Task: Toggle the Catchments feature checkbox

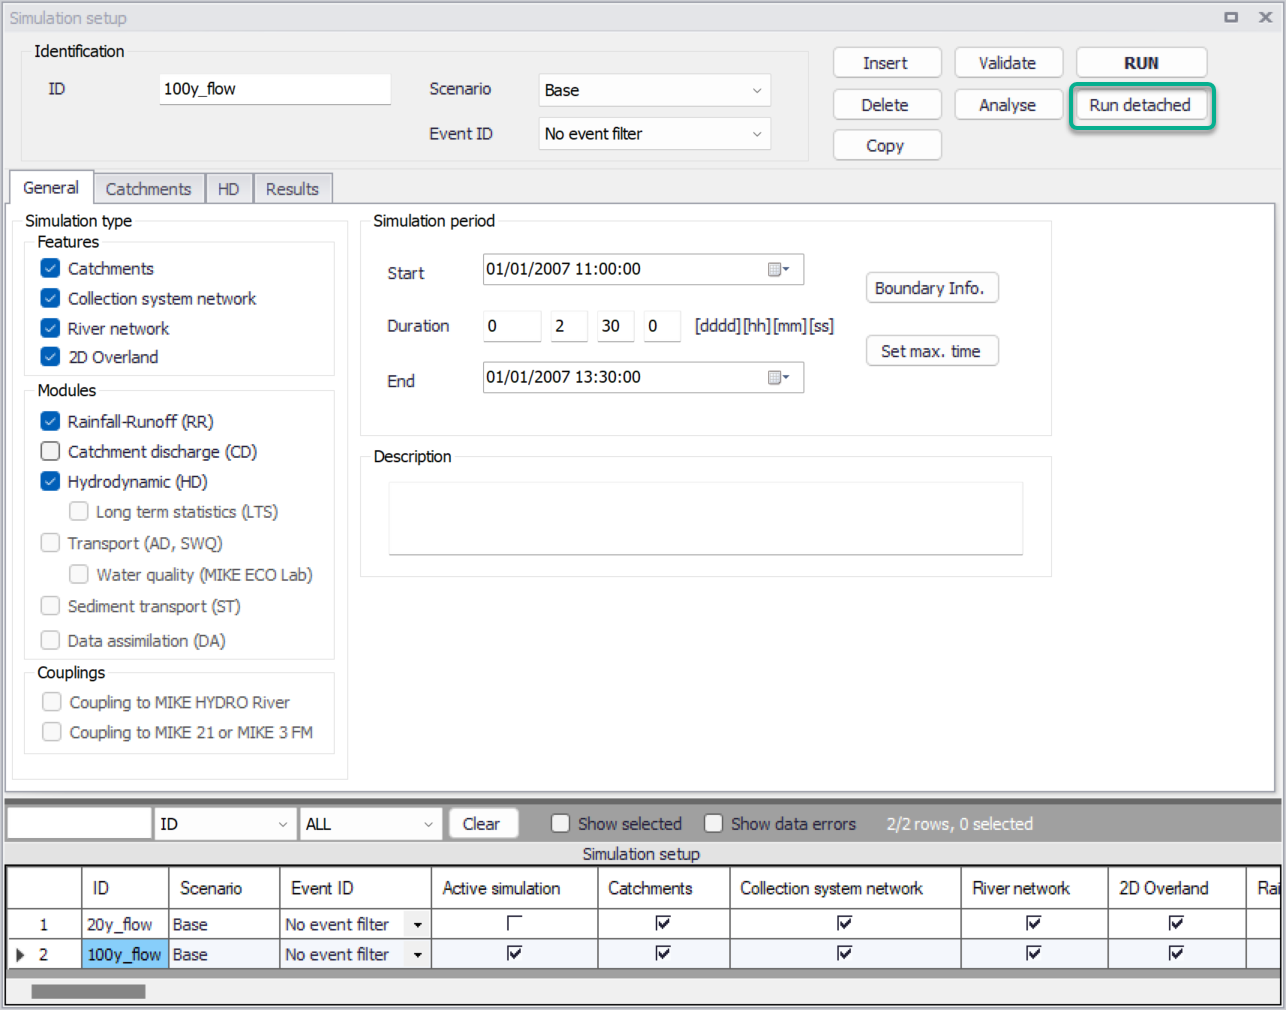Action: [x=50, y=268]
